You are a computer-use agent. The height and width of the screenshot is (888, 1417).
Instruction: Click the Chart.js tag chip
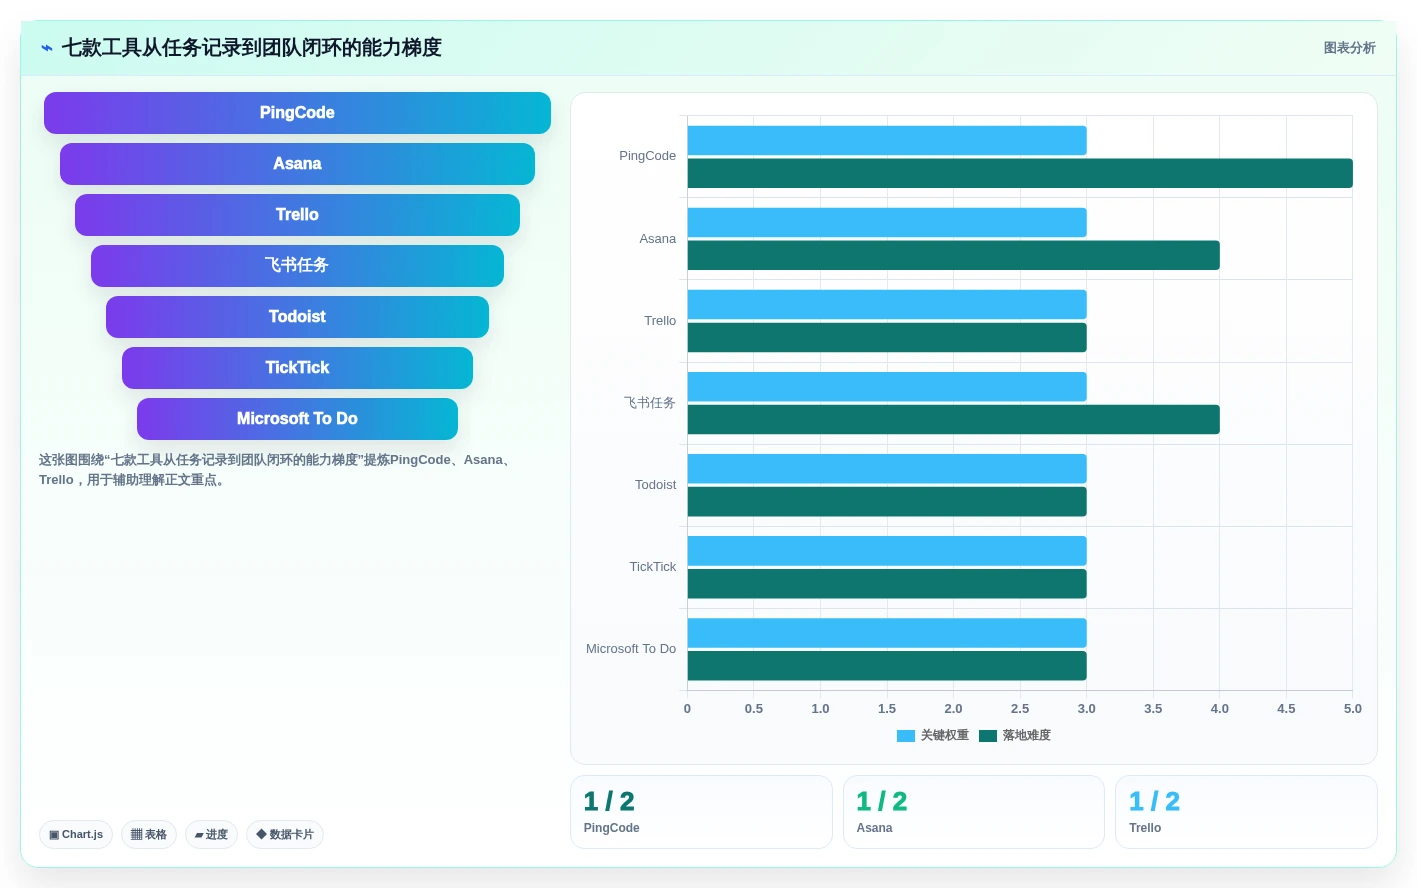pos(76,834)
